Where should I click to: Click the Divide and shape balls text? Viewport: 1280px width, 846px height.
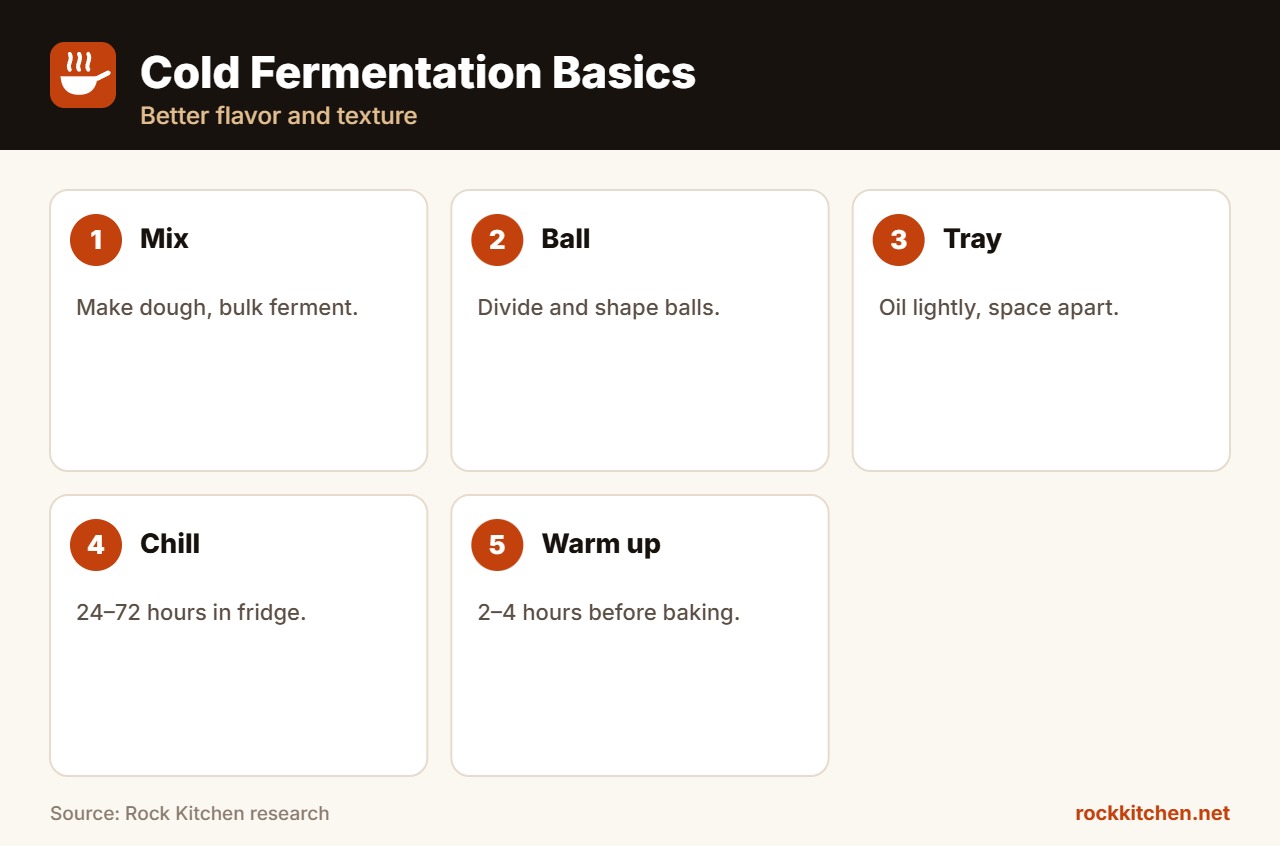pos(598,307)
